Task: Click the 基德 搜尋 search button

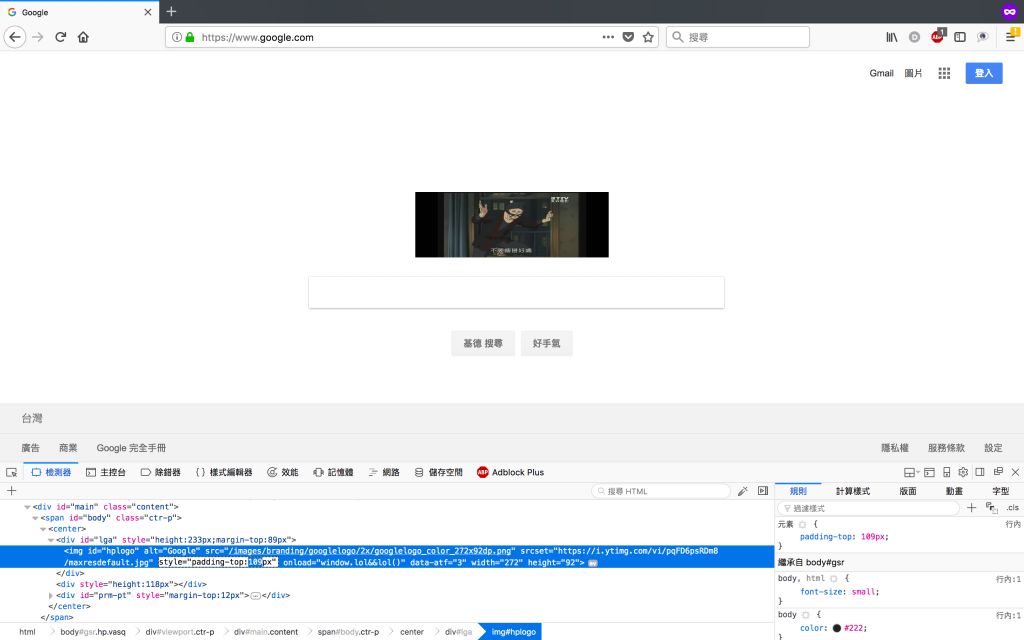Action: point(483,344)
